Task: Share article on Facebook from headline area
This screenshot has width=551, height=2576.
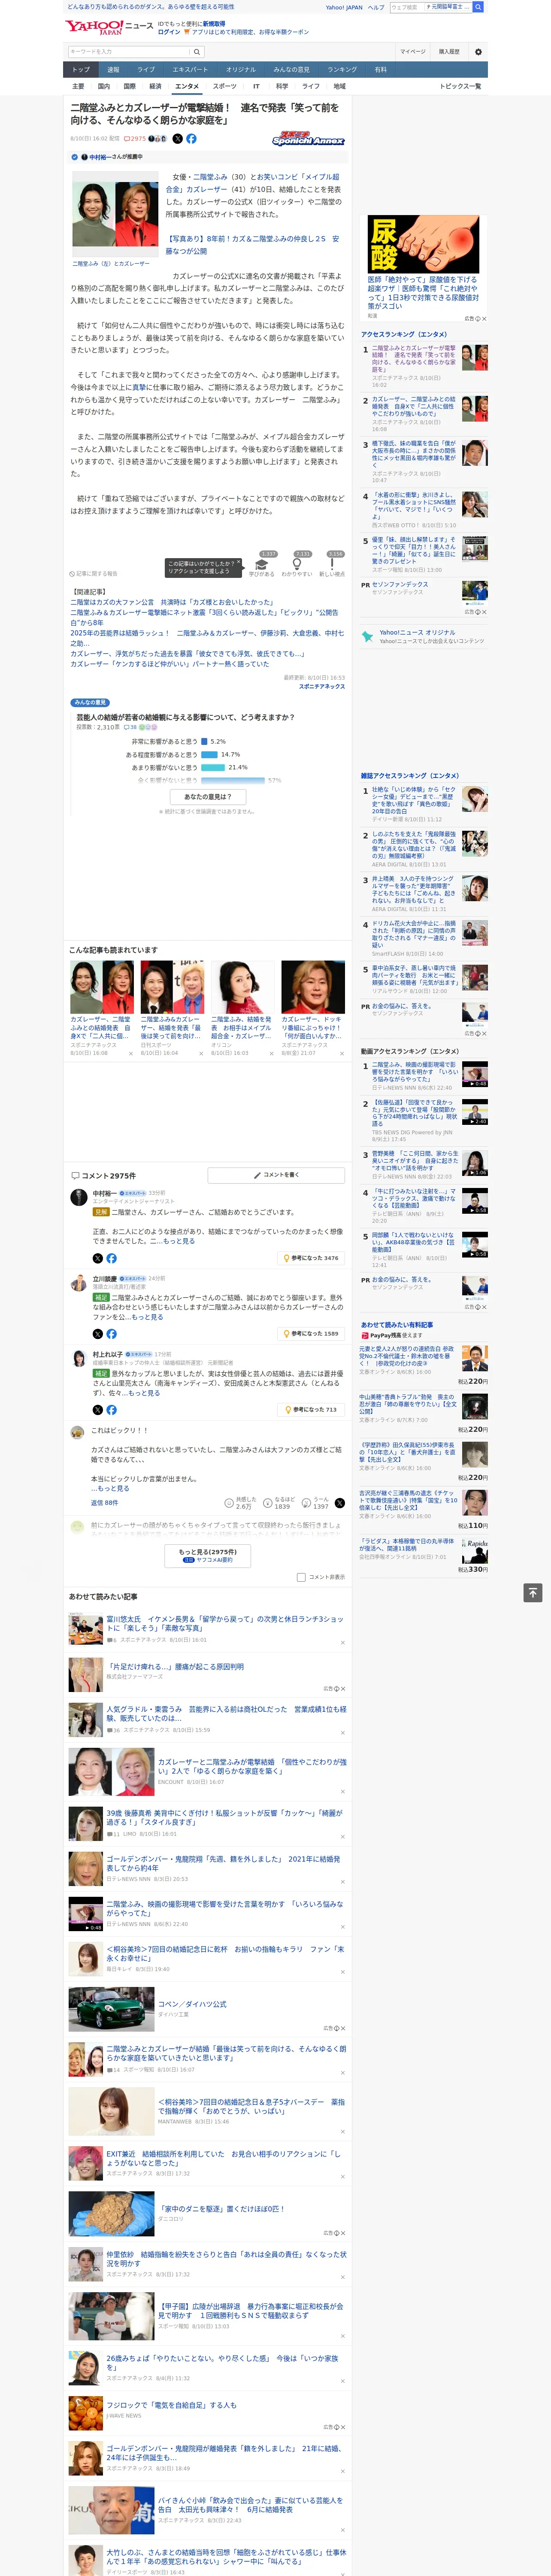Action: tap(191, 139)
